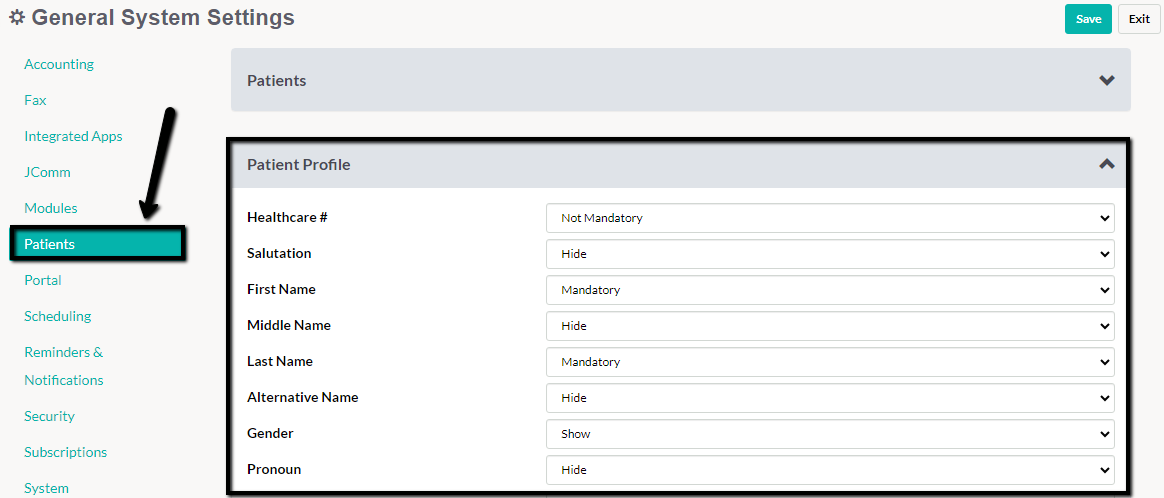This screenshot has width=1164, height=498.
Task: Click the Middle Name field label
Action: click(x=289, y=325)
